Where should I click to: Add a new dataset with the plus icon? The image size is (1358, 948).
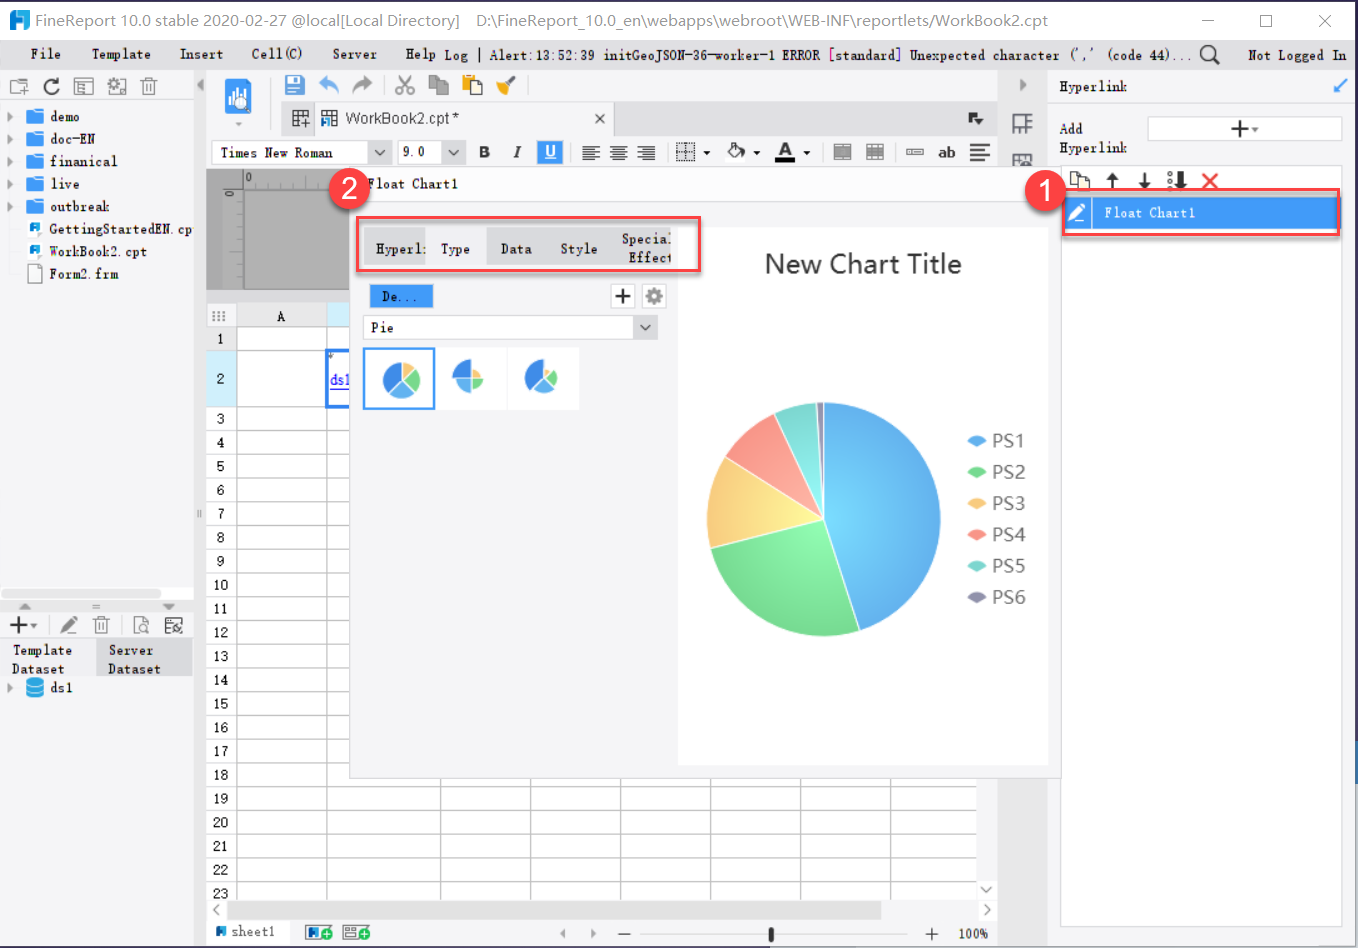coord(16,624)
